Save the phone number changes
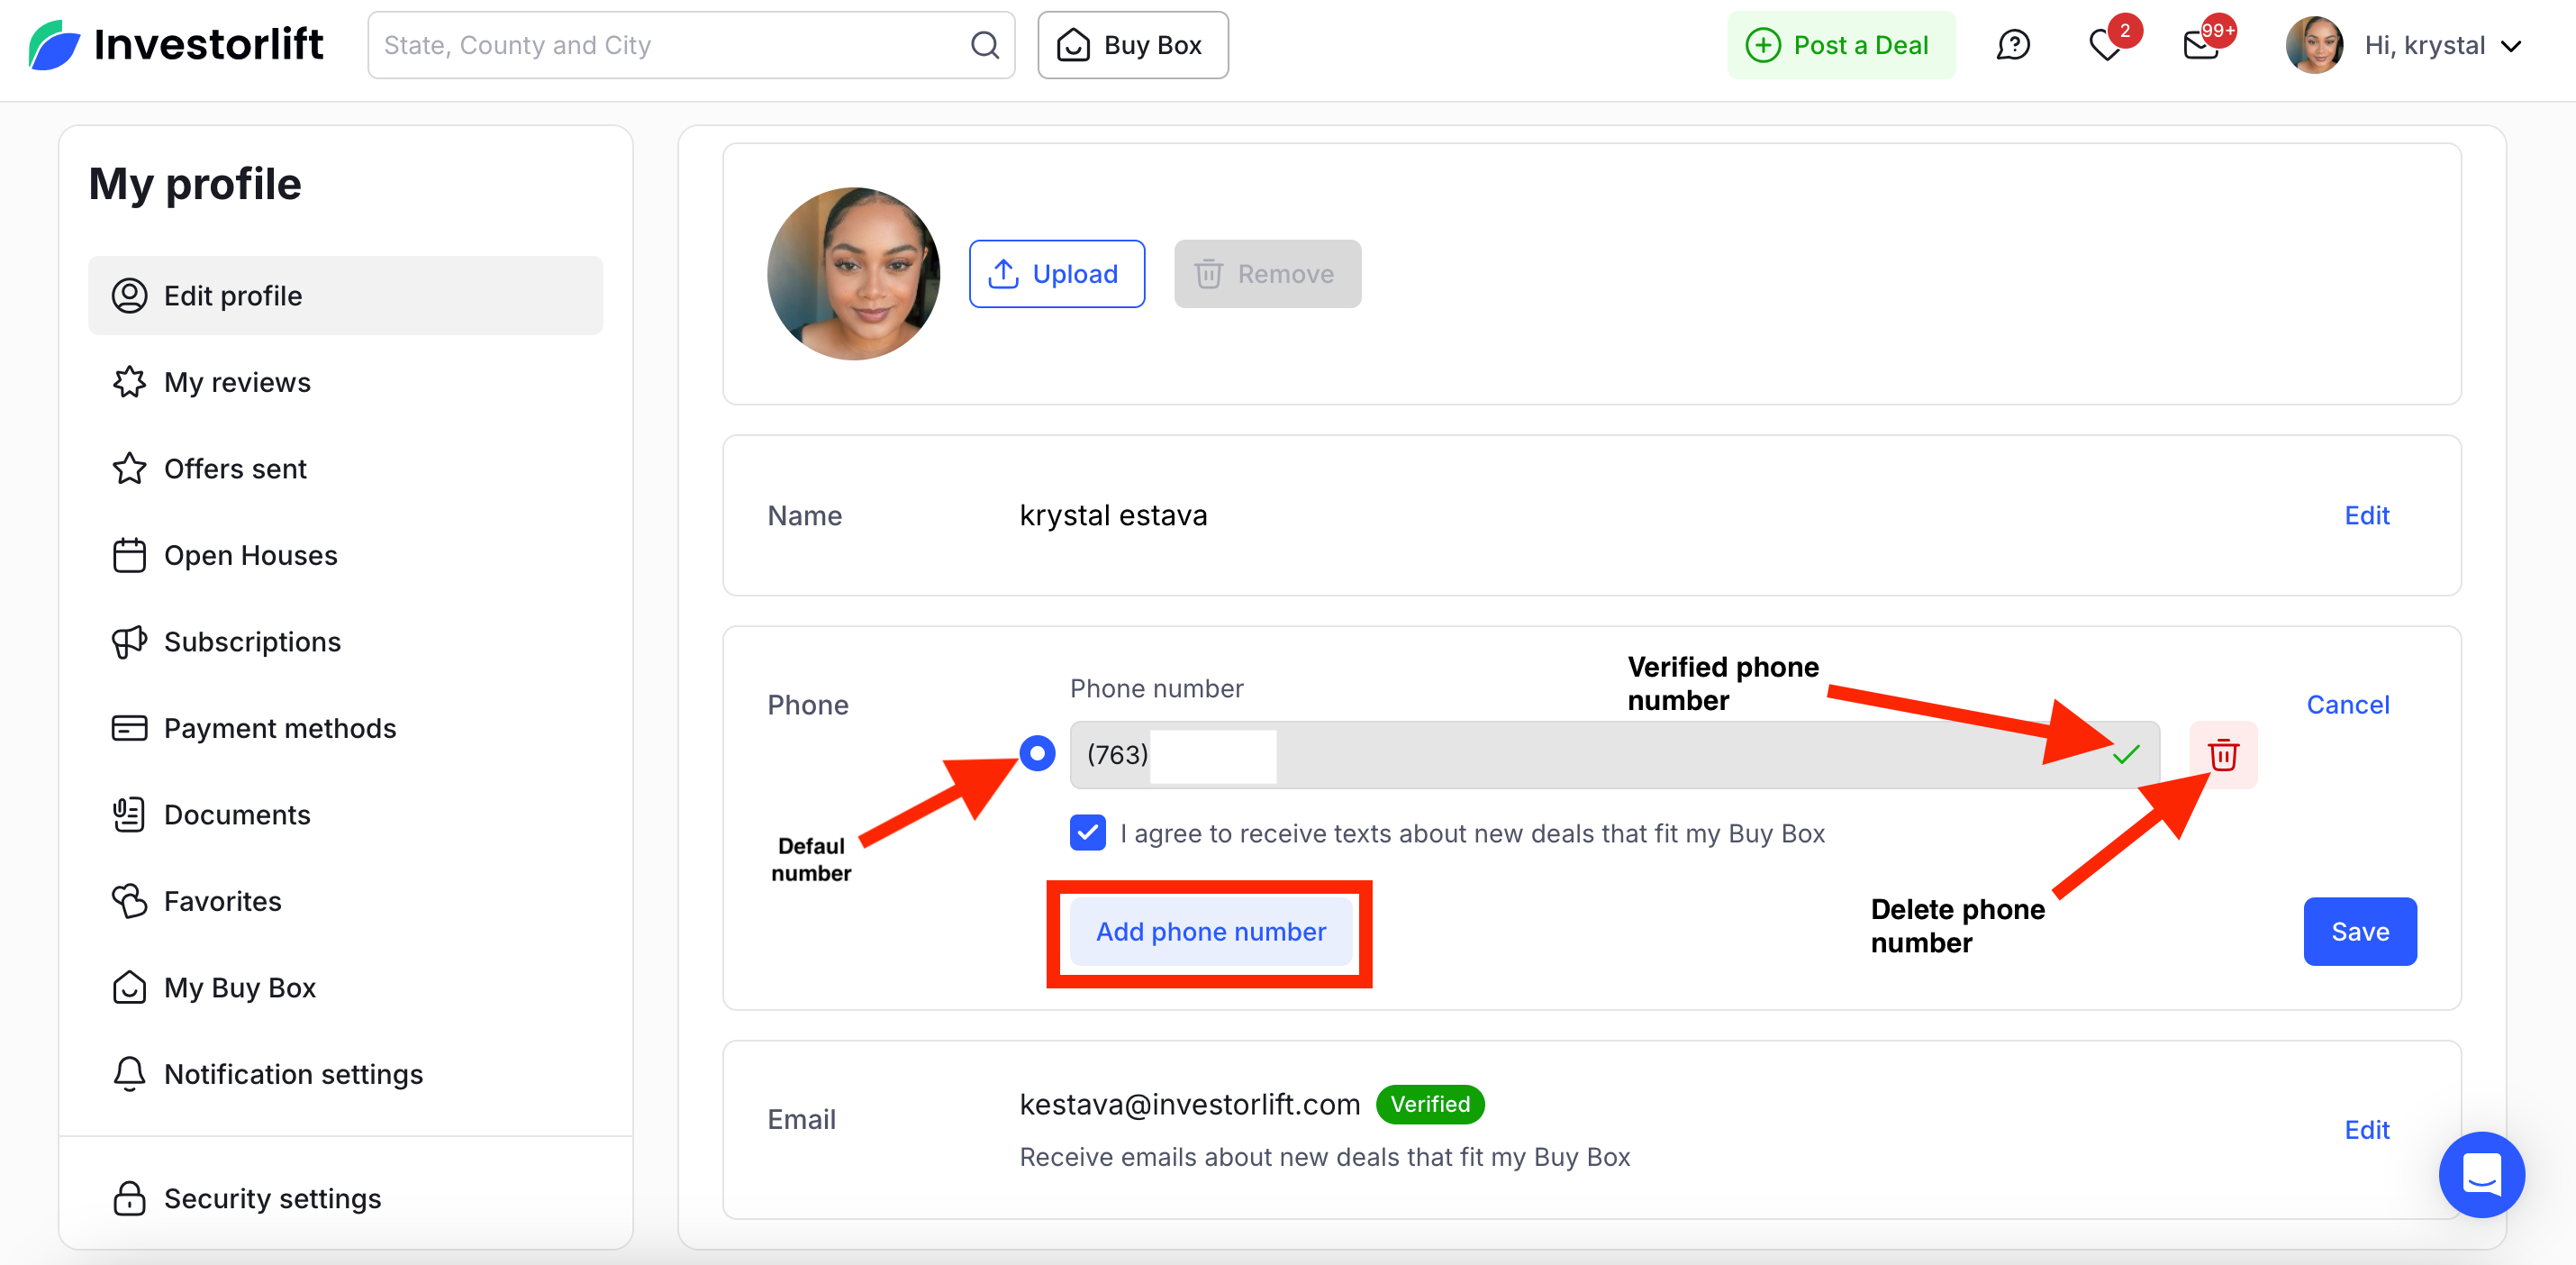 click(x=2360, y=932)
